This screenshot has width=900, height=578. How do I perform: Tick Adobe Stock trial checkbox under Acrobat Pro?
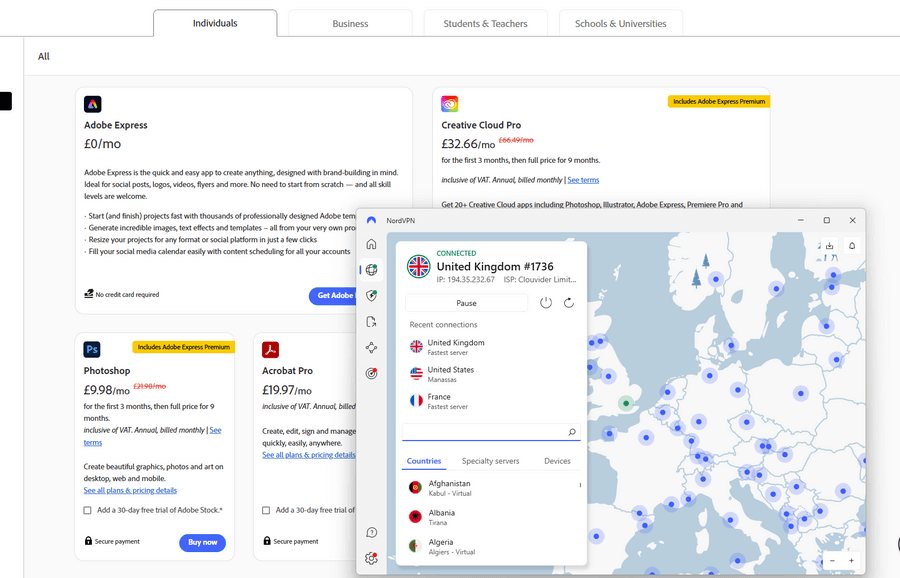266,510
